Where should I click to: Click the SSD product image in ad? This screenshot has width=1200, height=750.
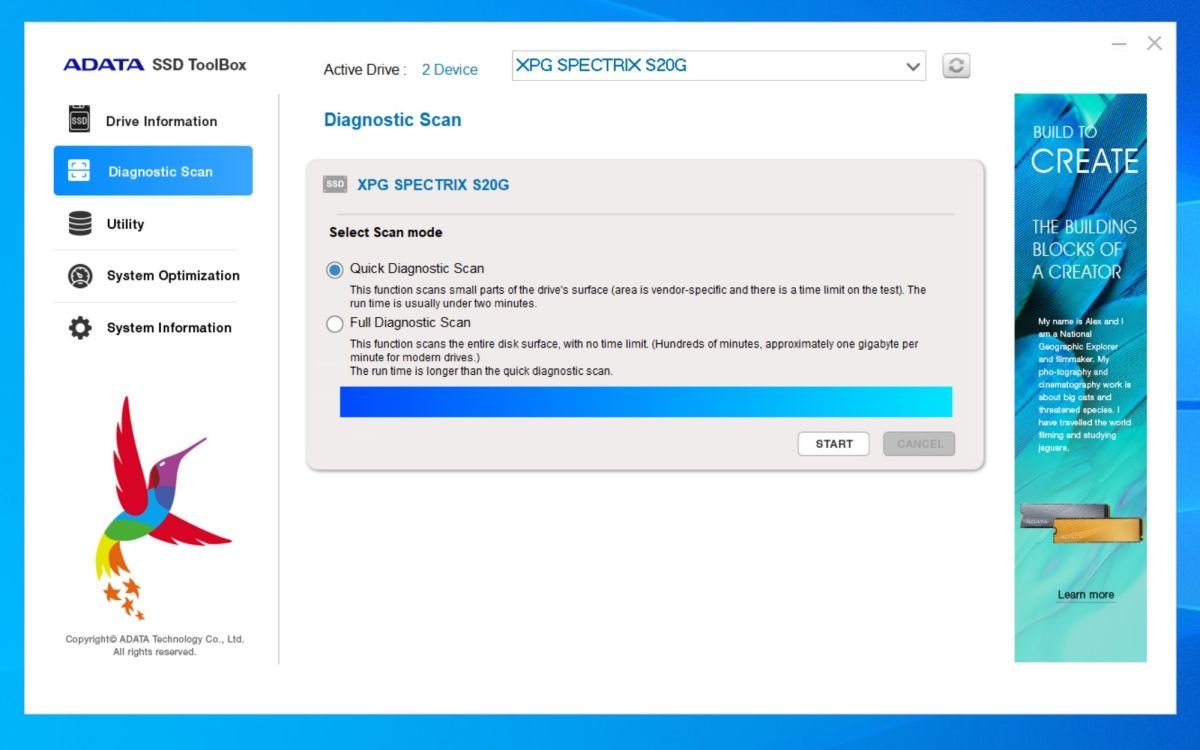point(1079,523)
